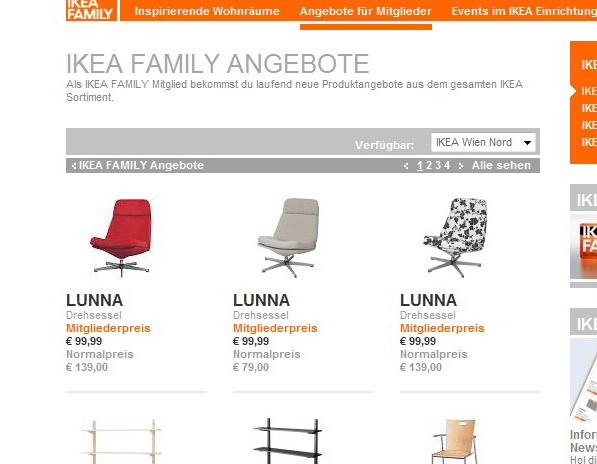View the black wall shelf product image
This screenshot has width=597, height=464.
click(288, 441)
